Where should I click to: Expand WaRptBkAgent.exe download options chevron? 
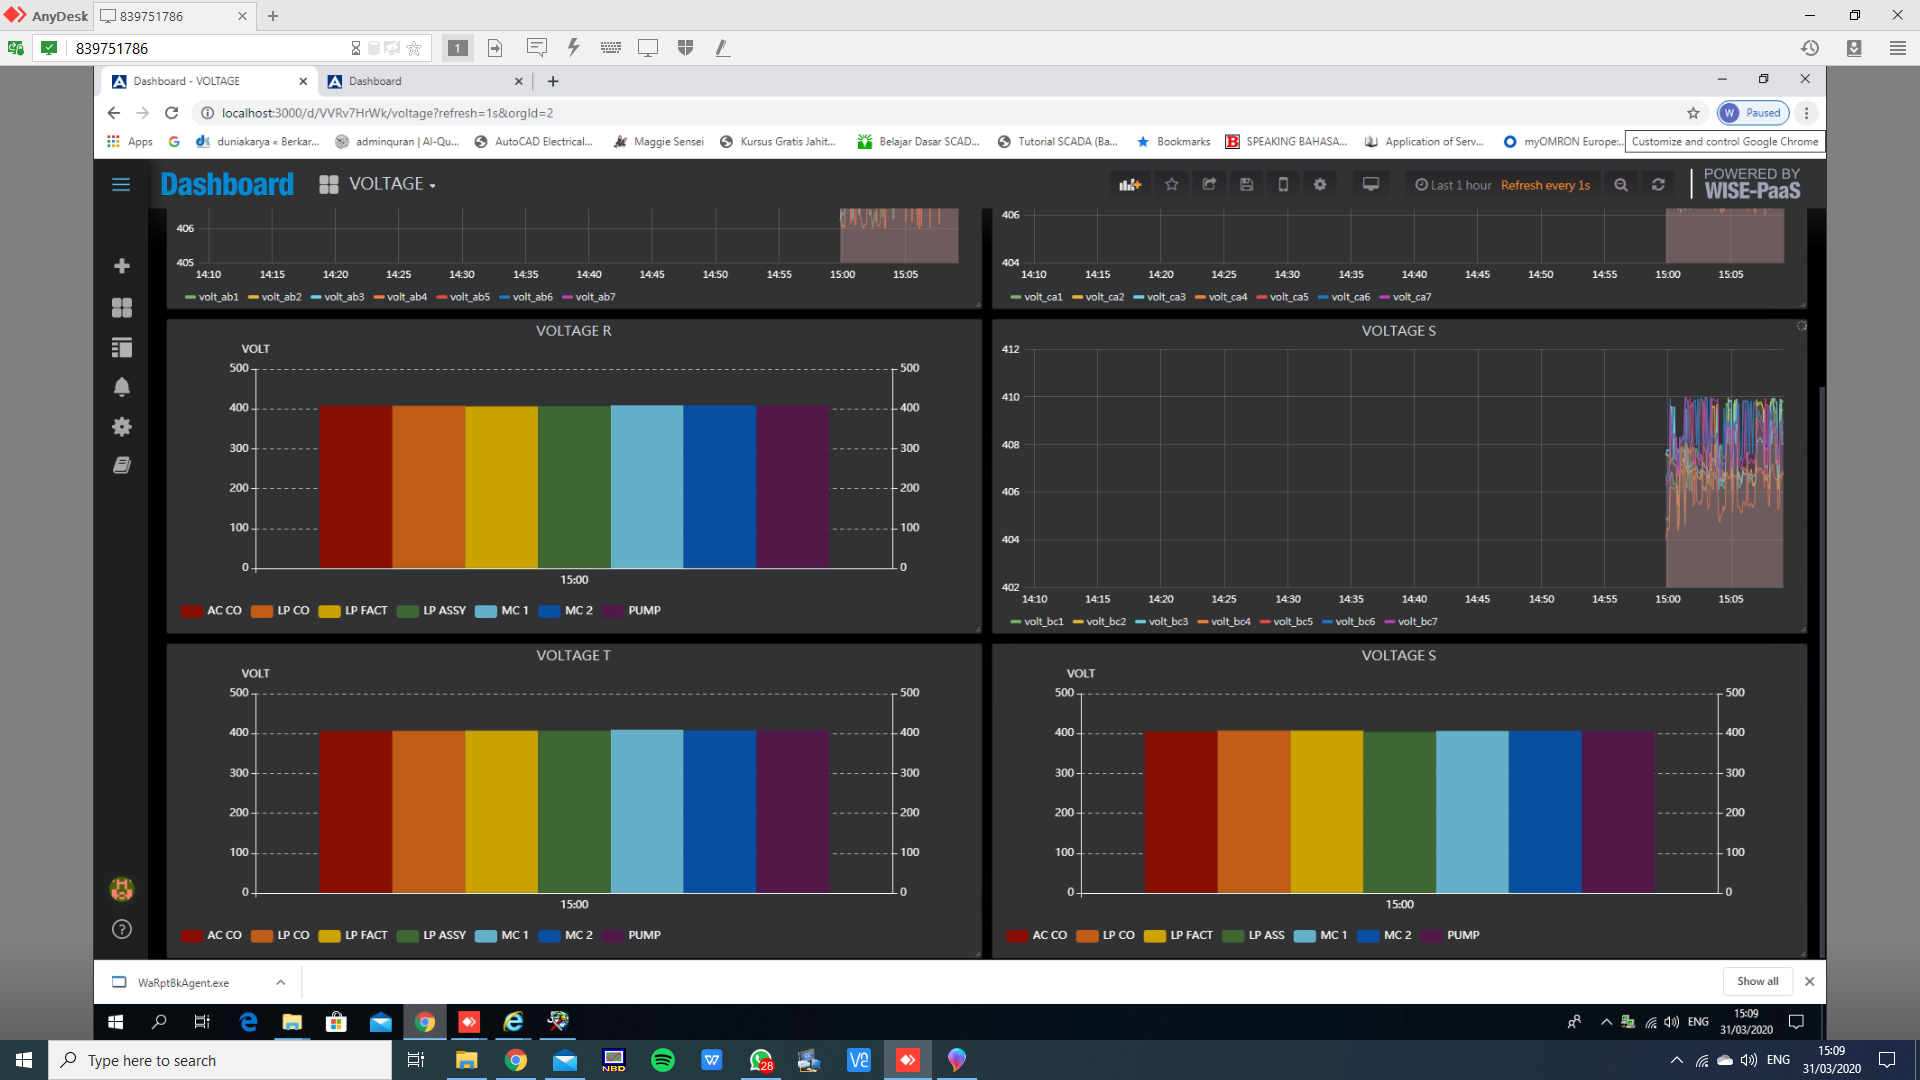tap(280, 982)
